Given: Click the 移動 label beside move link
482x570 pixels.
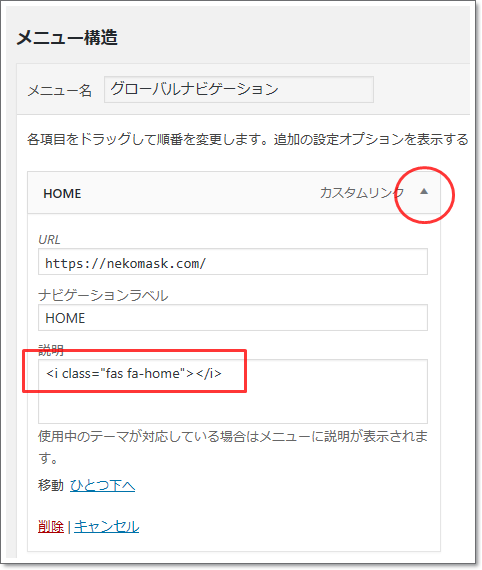Looking at the screenshot, I should tap(51, 485).
